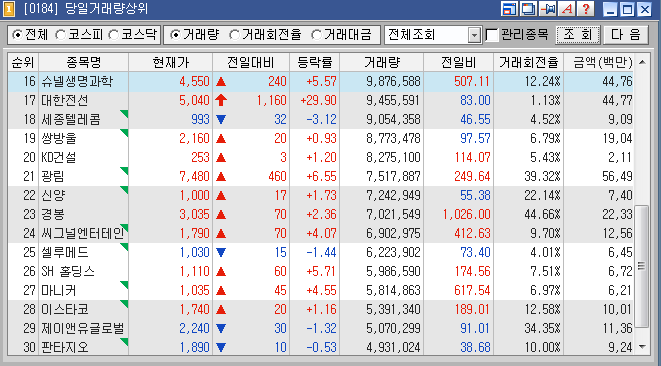
Task: Select the 대한전선 stock name
Action: (65, 100)
